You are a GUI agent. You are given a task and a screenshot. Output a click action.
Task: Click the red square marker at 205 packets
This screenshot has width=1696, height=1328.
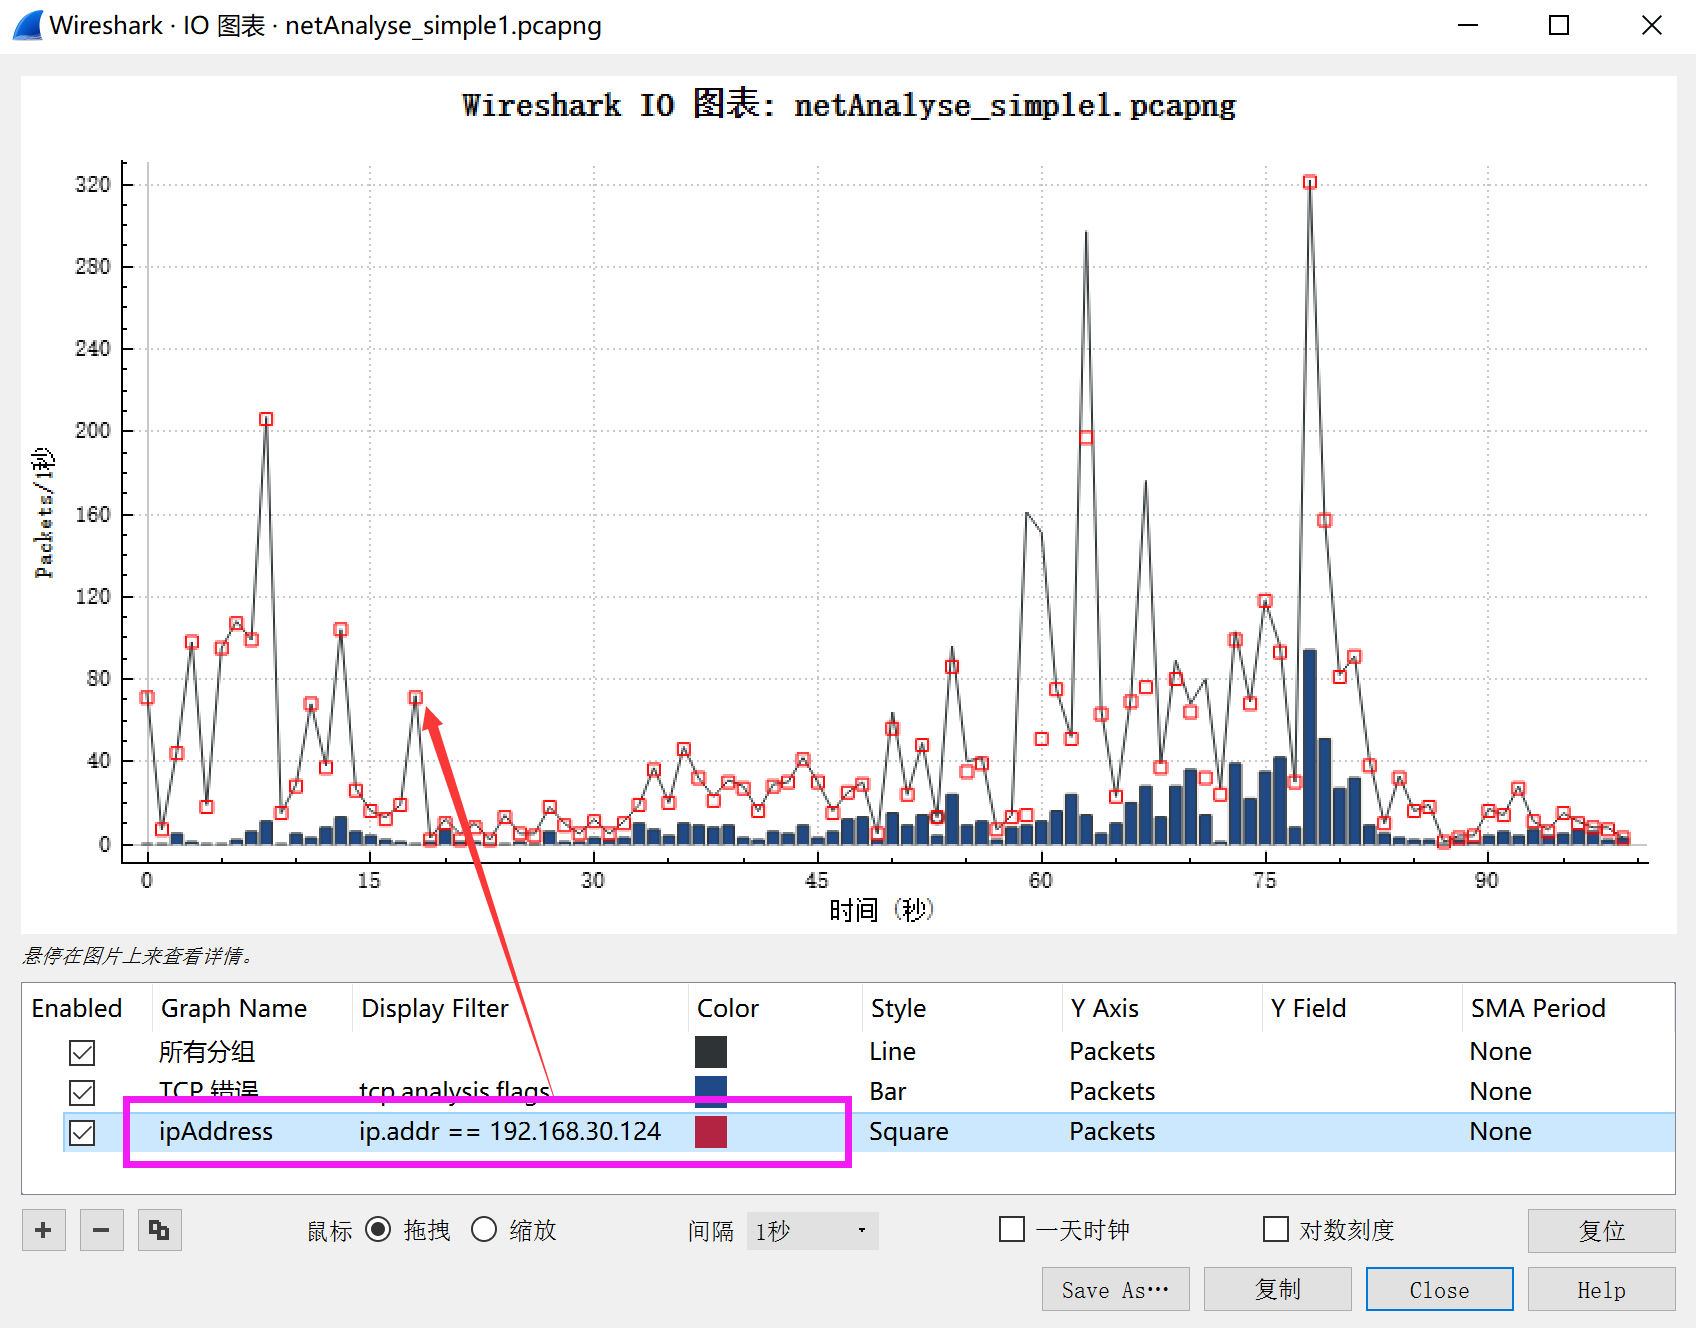click(266, 419)
